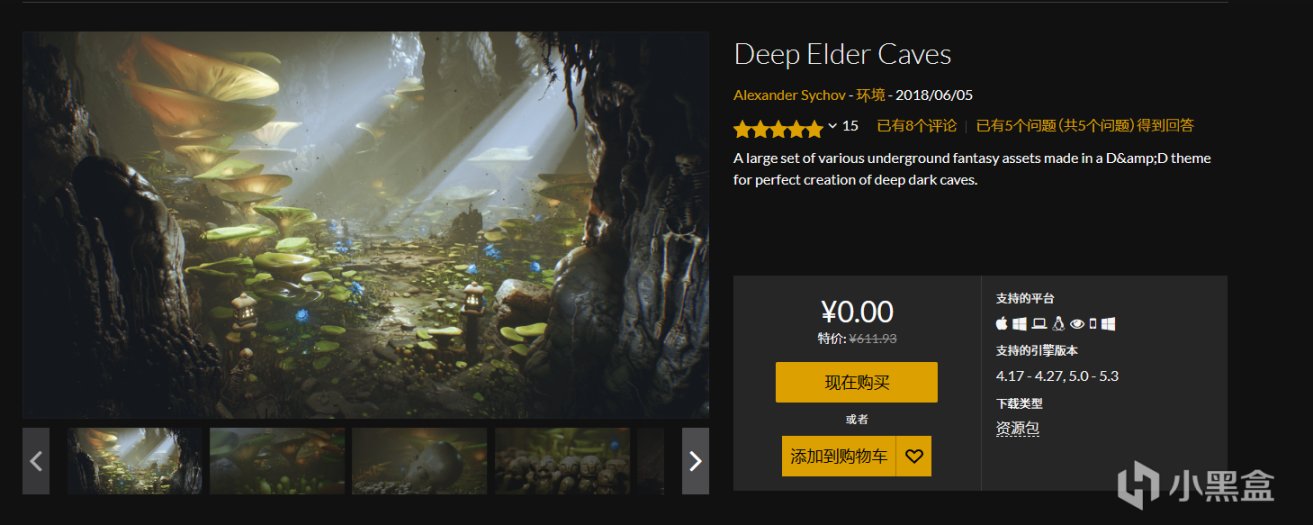Select the skull pile thumbnail
1313x525 pixels.
click(x=562, y=461)
